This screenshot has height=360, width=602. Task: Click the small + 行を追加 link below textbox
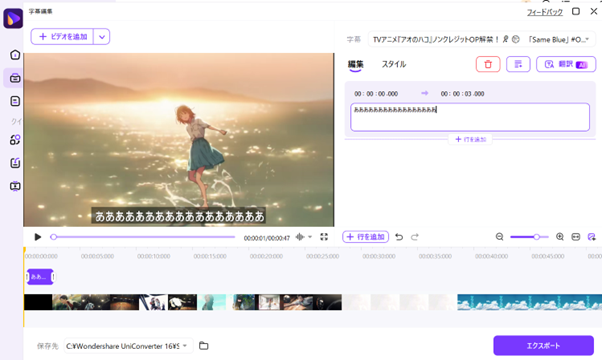tap(470, 139)
